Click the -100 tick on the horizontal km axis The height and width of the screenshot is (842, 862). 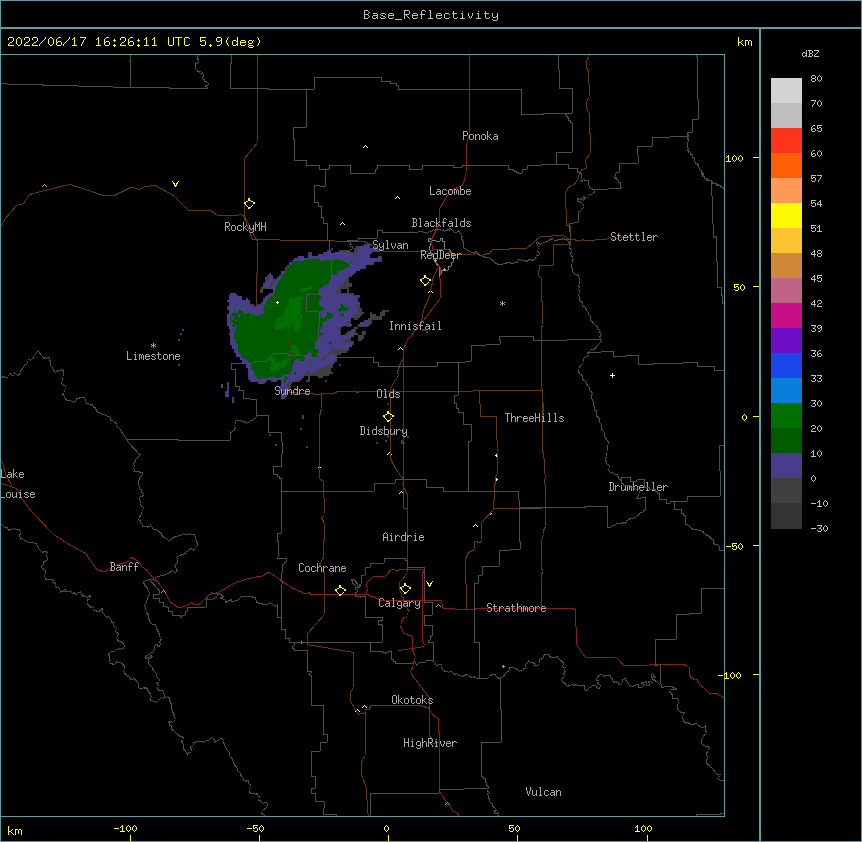pyautogui.click(x=125, y=828)
